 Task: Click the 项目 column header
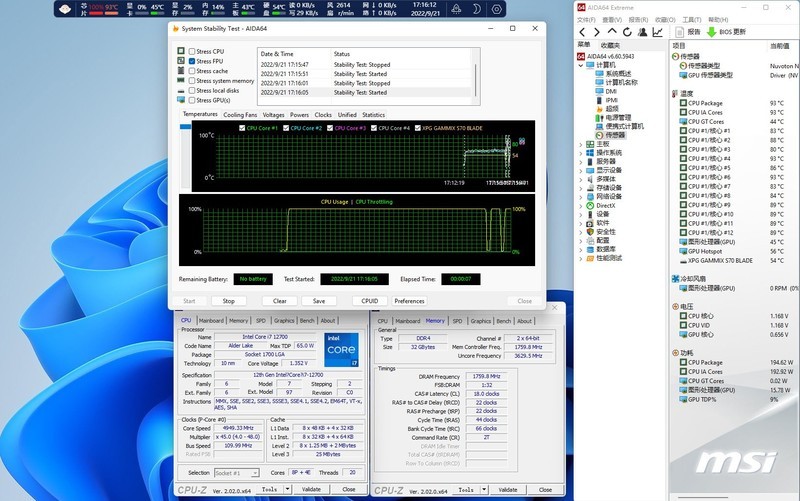coord(679,46)
